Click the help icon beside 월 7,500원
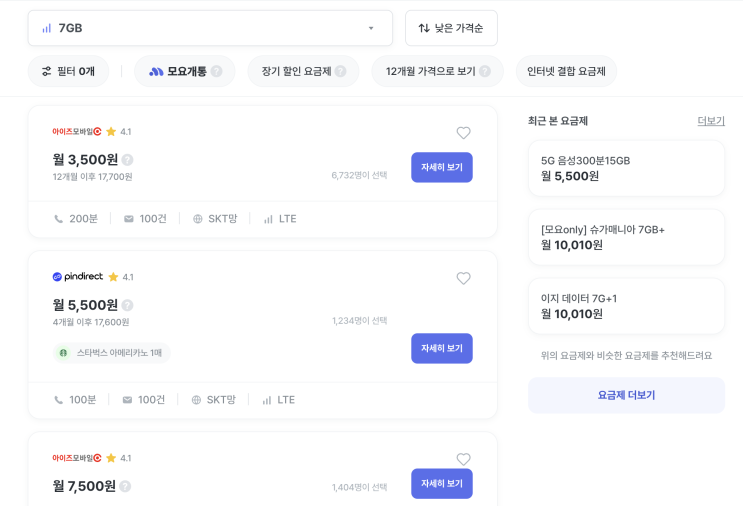 point(125,486)
